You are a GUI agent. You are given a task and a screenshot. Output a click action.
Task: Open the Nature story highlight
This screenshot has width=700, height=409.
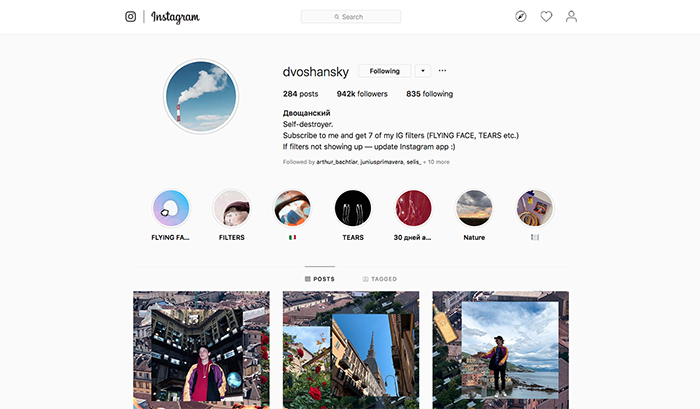point(474,208)
